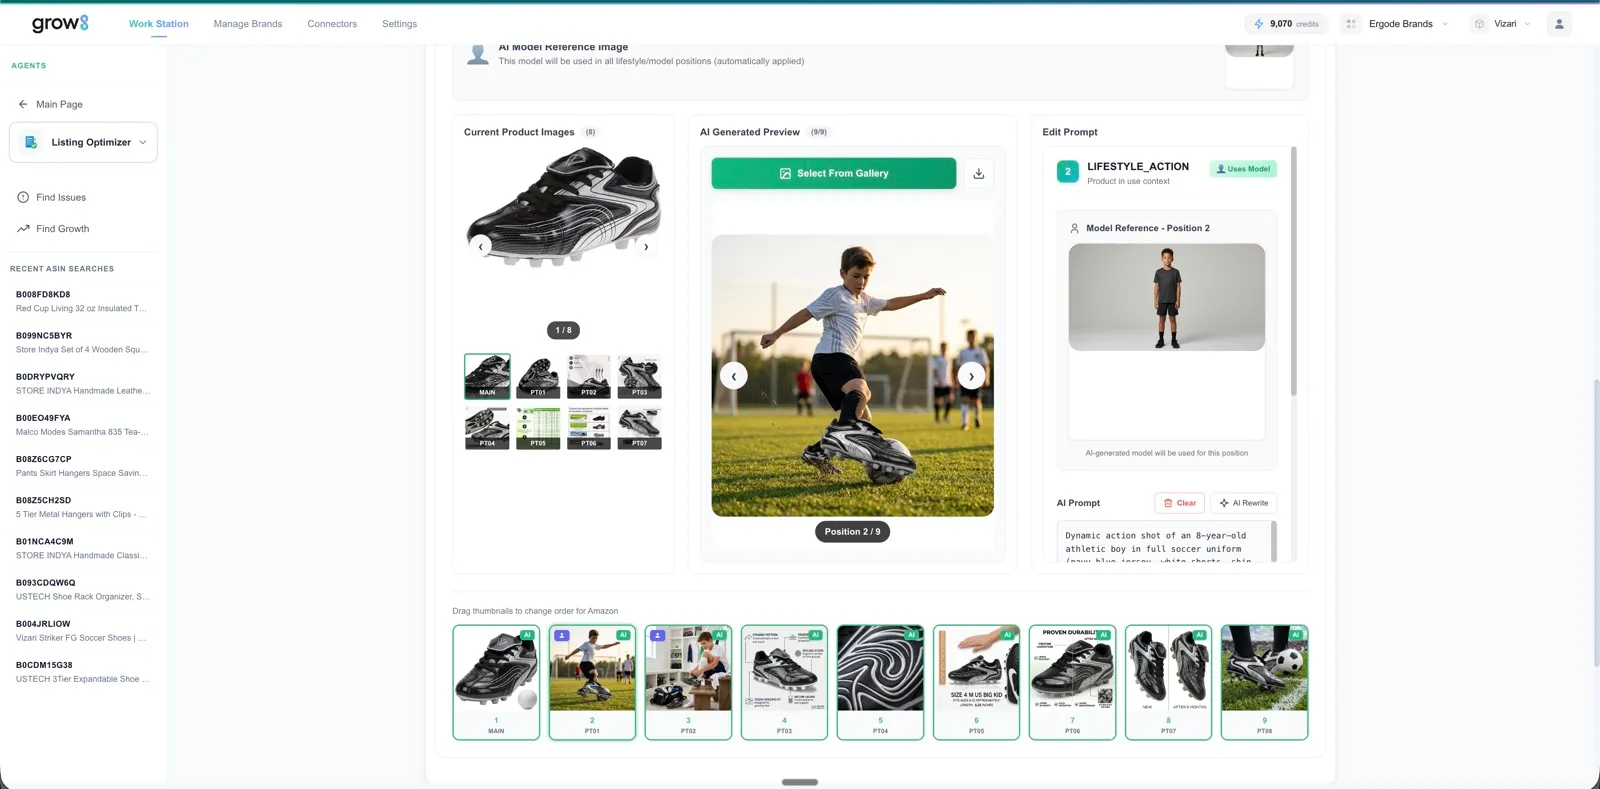Select position 5 PT04 pattern thumbnail
The width and height of the screenshot is (1600, 789).
pos(880,682)
